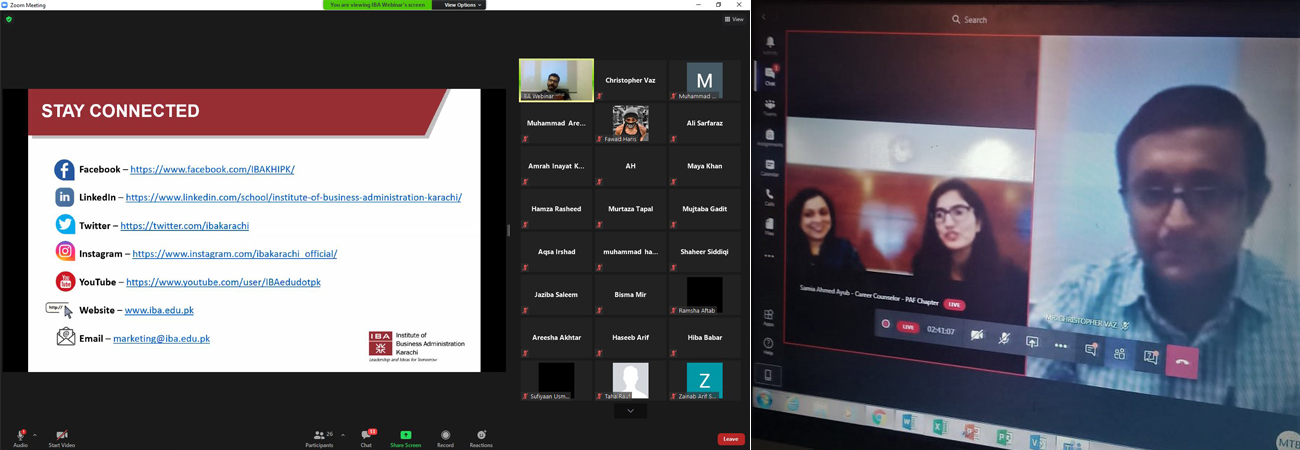Open PowerPoint from photographed taskbar
Image resolution: width=1300 pixels, height=450 pixels.
pyautogui.click(x=970, y=432)
